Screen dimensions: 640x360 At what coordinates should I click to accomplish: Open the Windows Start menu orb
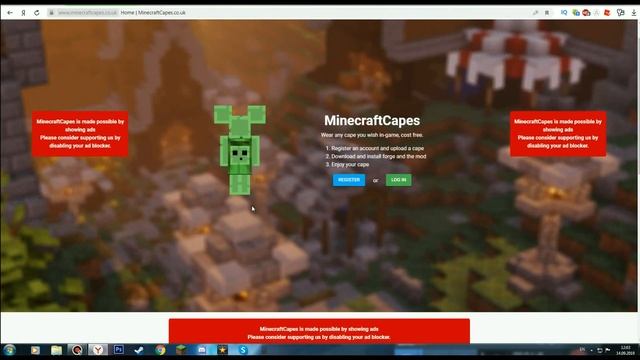tap(9, 350)
